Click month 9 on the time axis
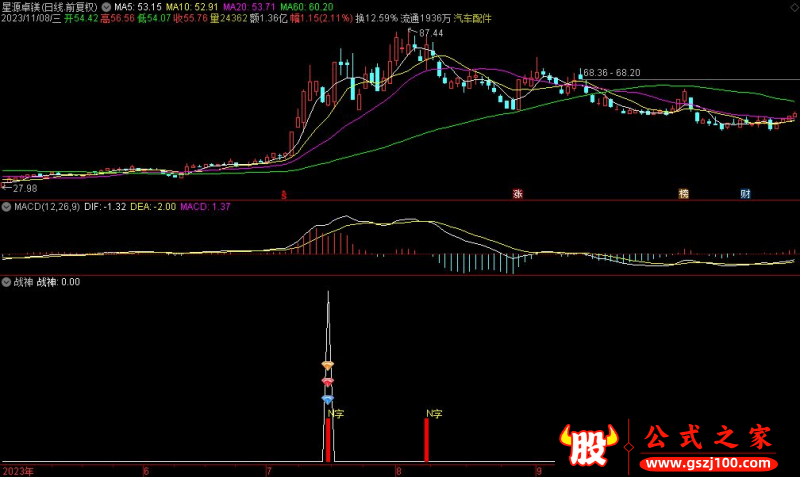 (x=539, y=471)
